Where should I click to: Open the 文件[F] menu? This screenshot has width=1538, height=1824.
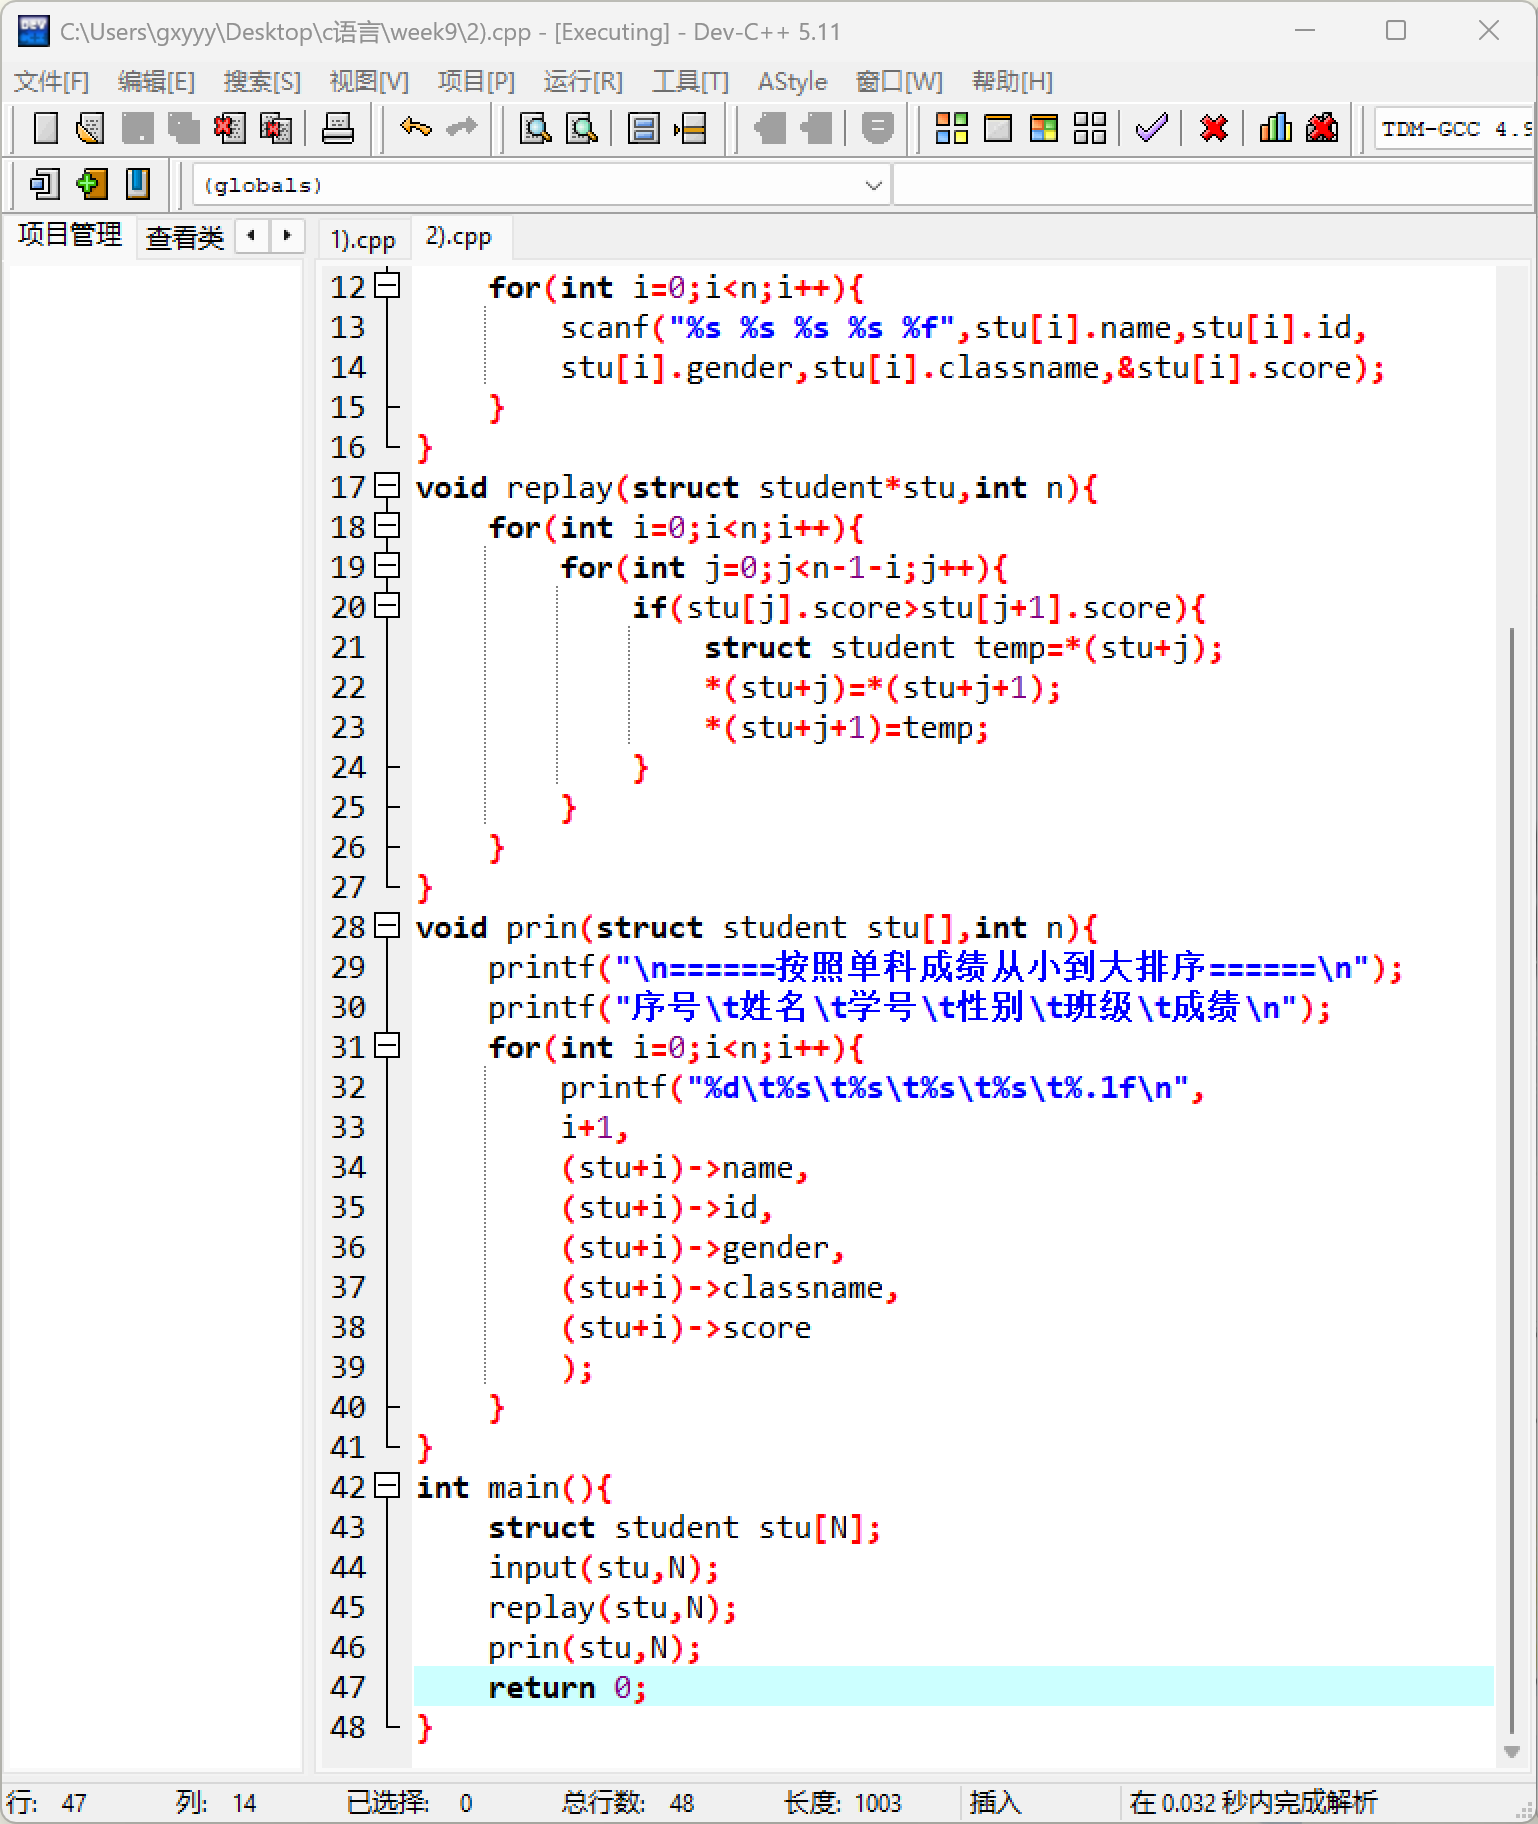coord(51,81)
